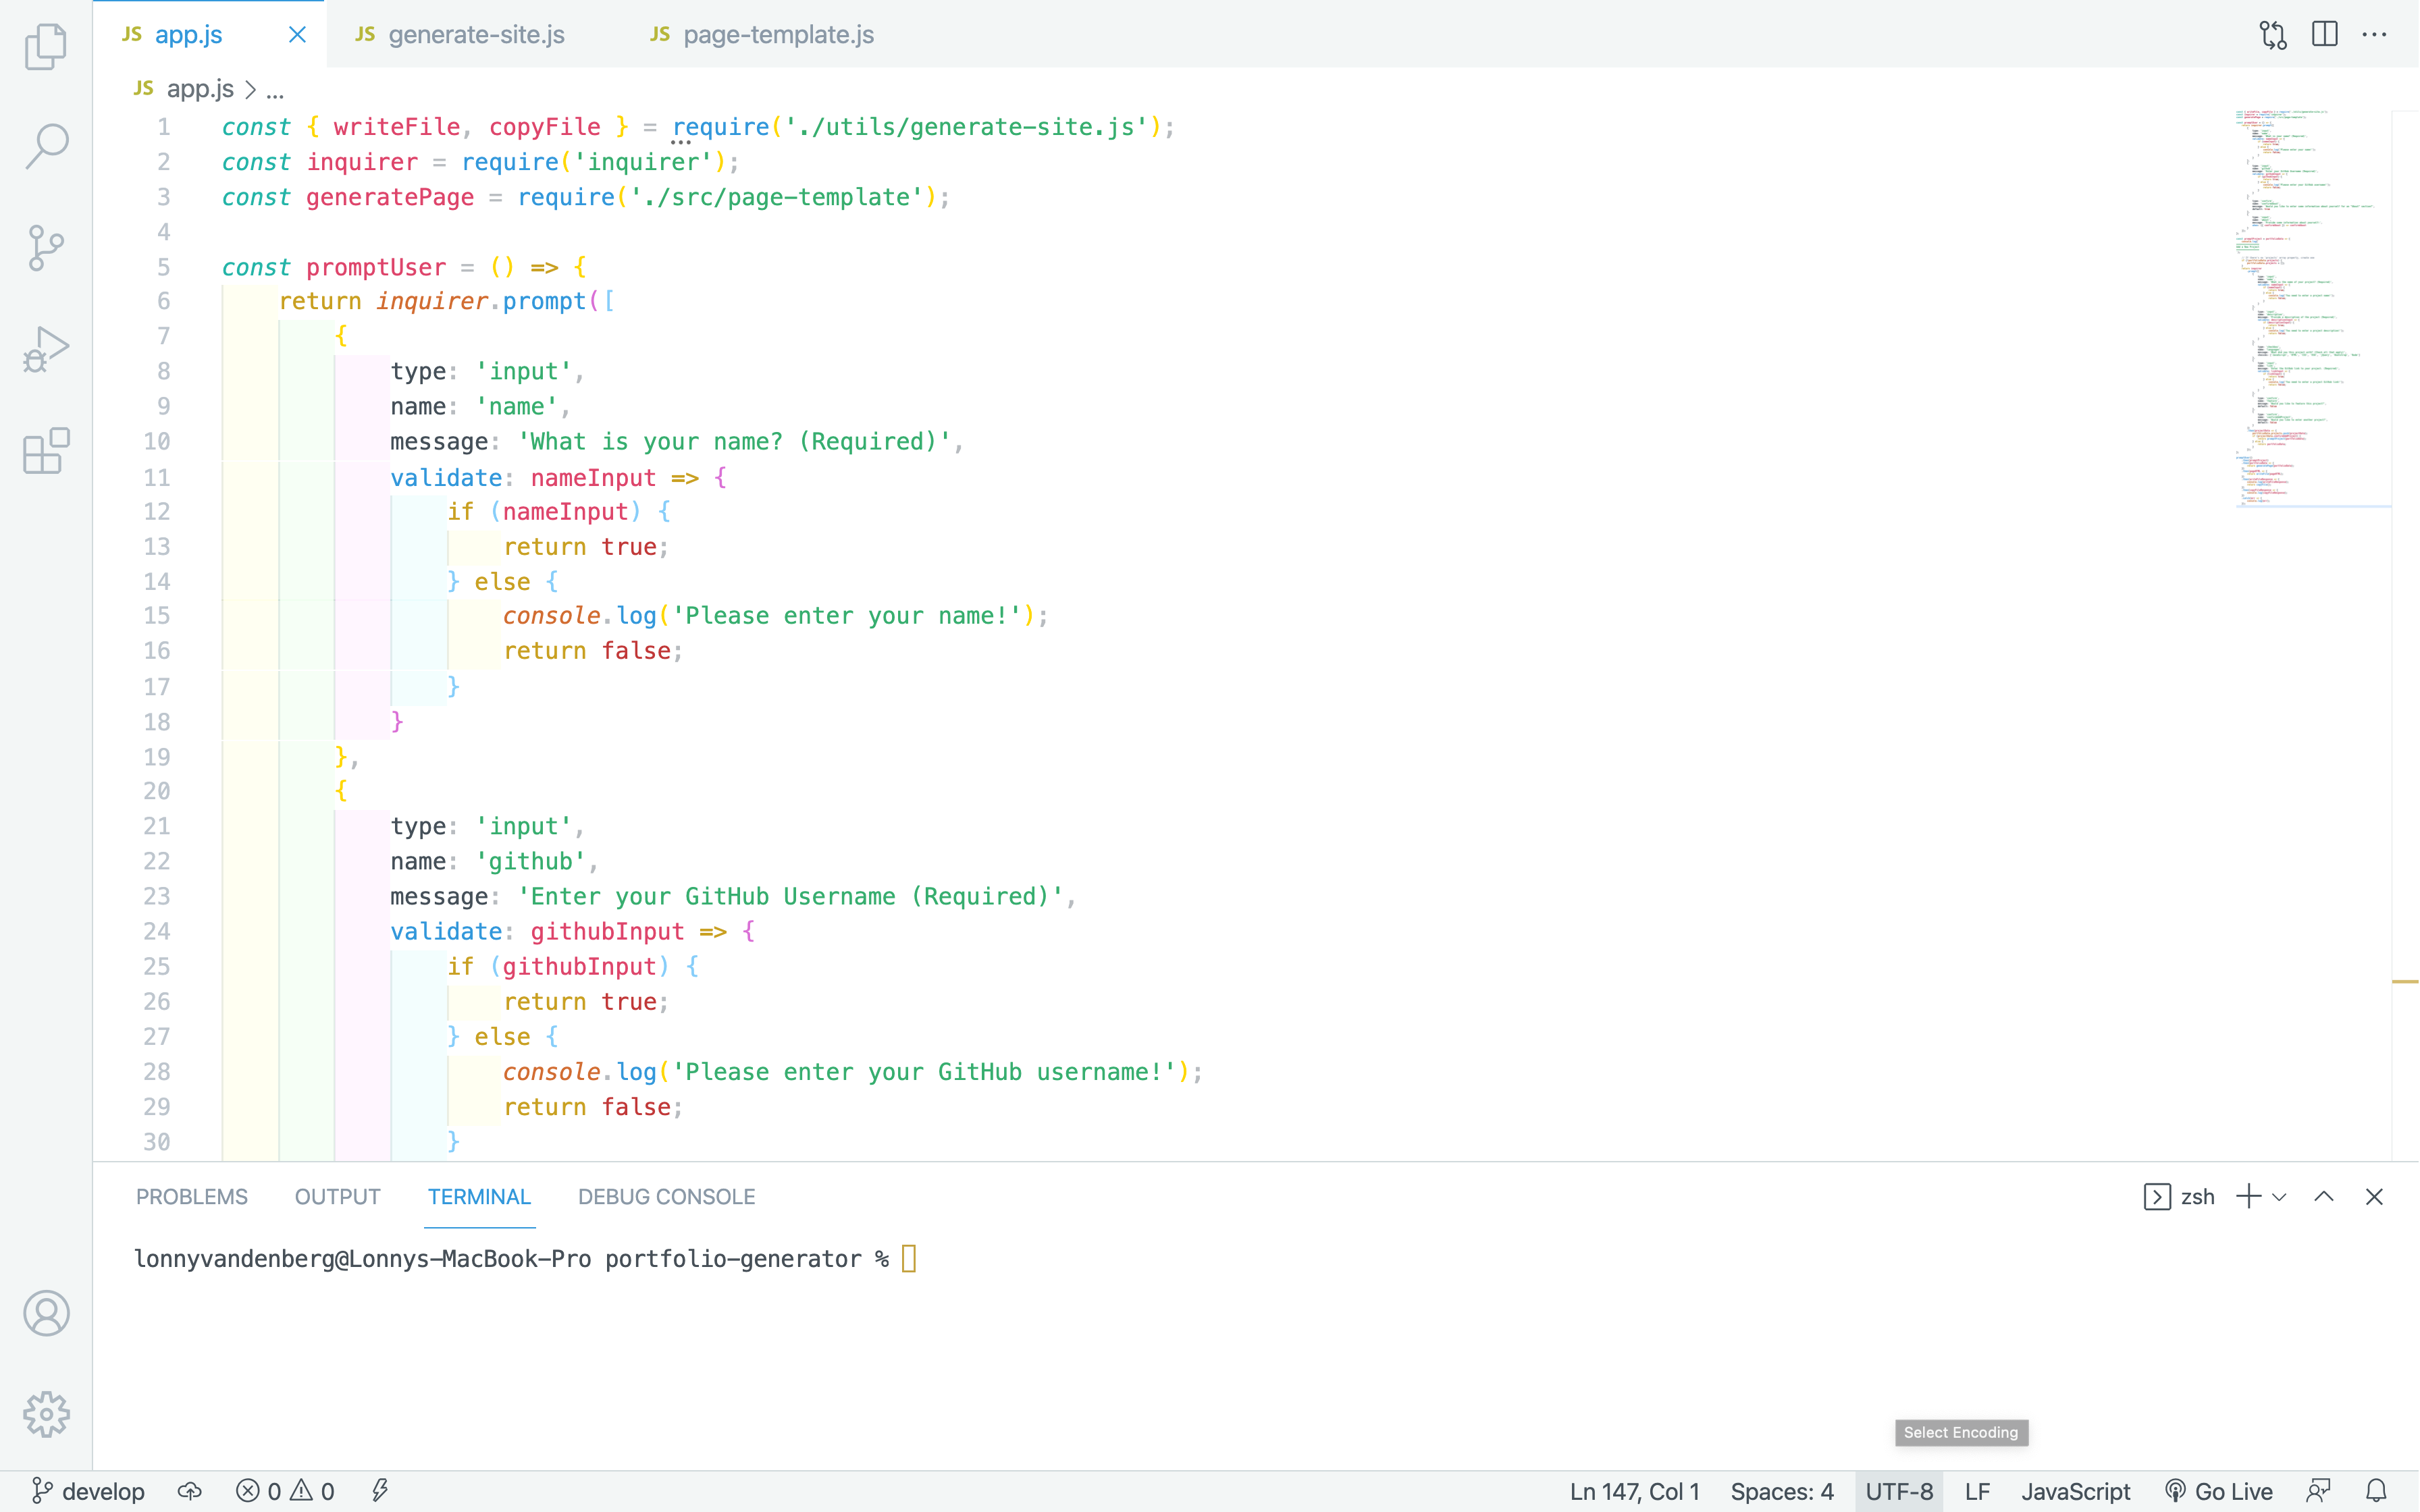Split the editor to the right
Screen dimensions: 2420x1512
point(2324,33)
